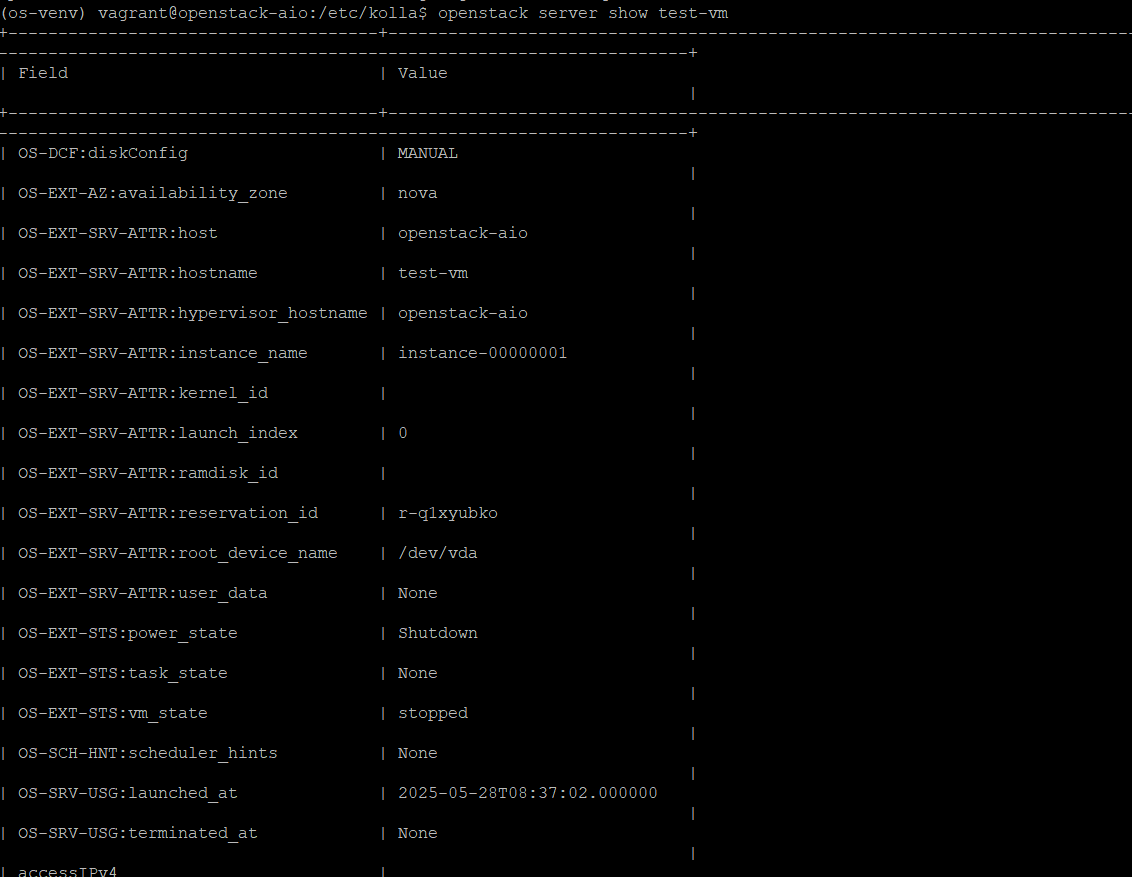Image resolution: width=1132 pixels, height=877 pixels.
Task: Click the (os-venv) vagrant@openstack-aio shell prompt
Action: (214, 13)
